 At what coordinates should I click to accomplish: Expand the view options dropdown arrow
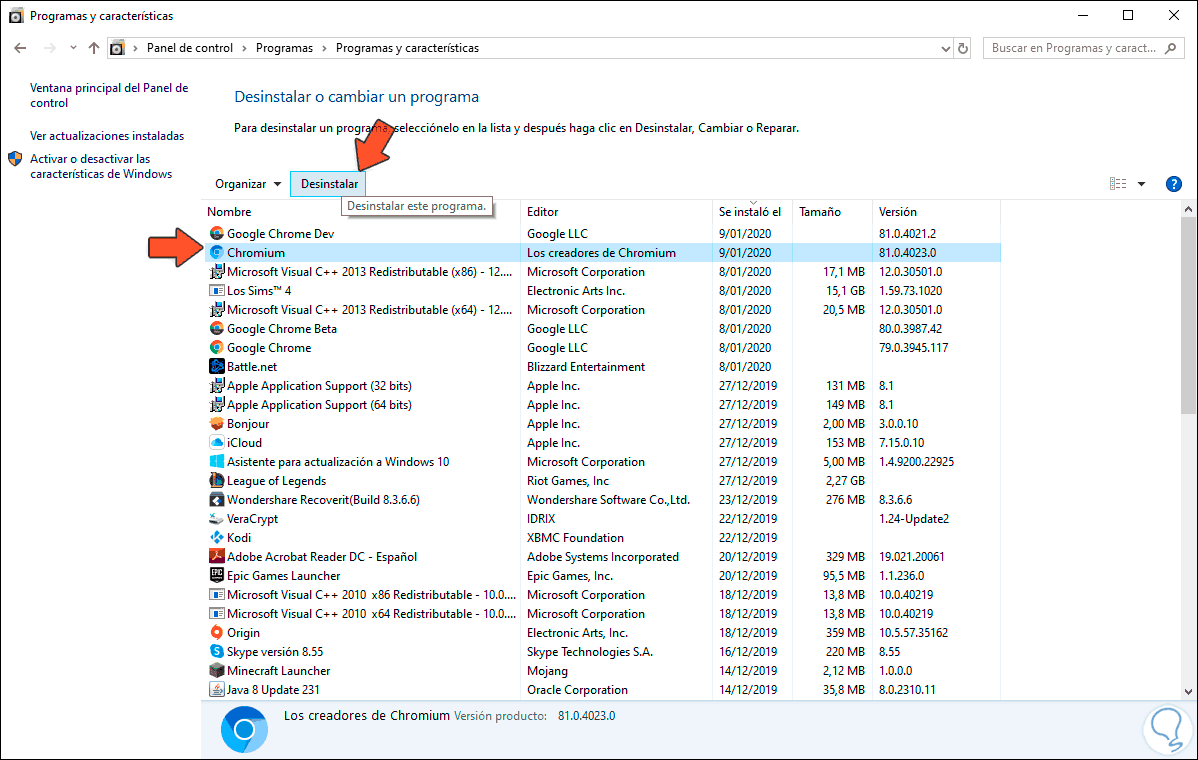point(1141,184)
